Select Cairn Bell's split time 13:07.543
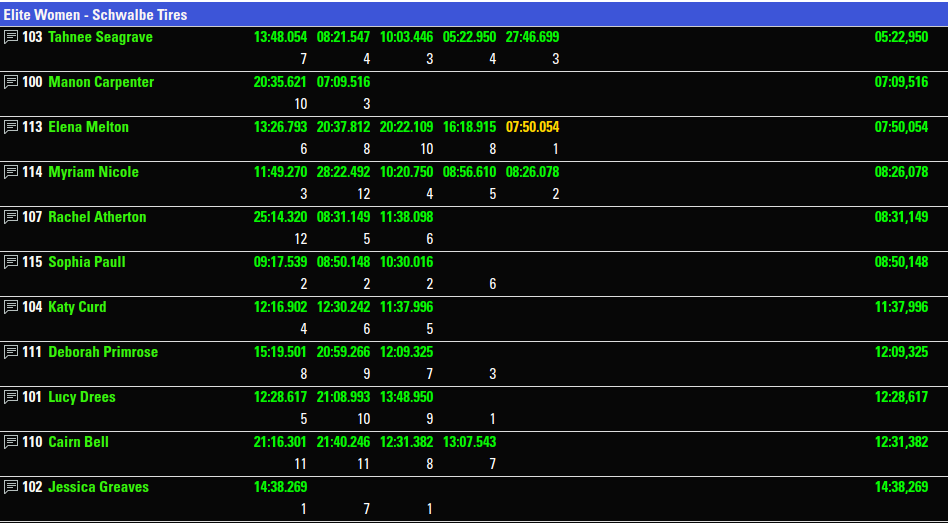The image size is (948, 523). click(x=469, y=442)
